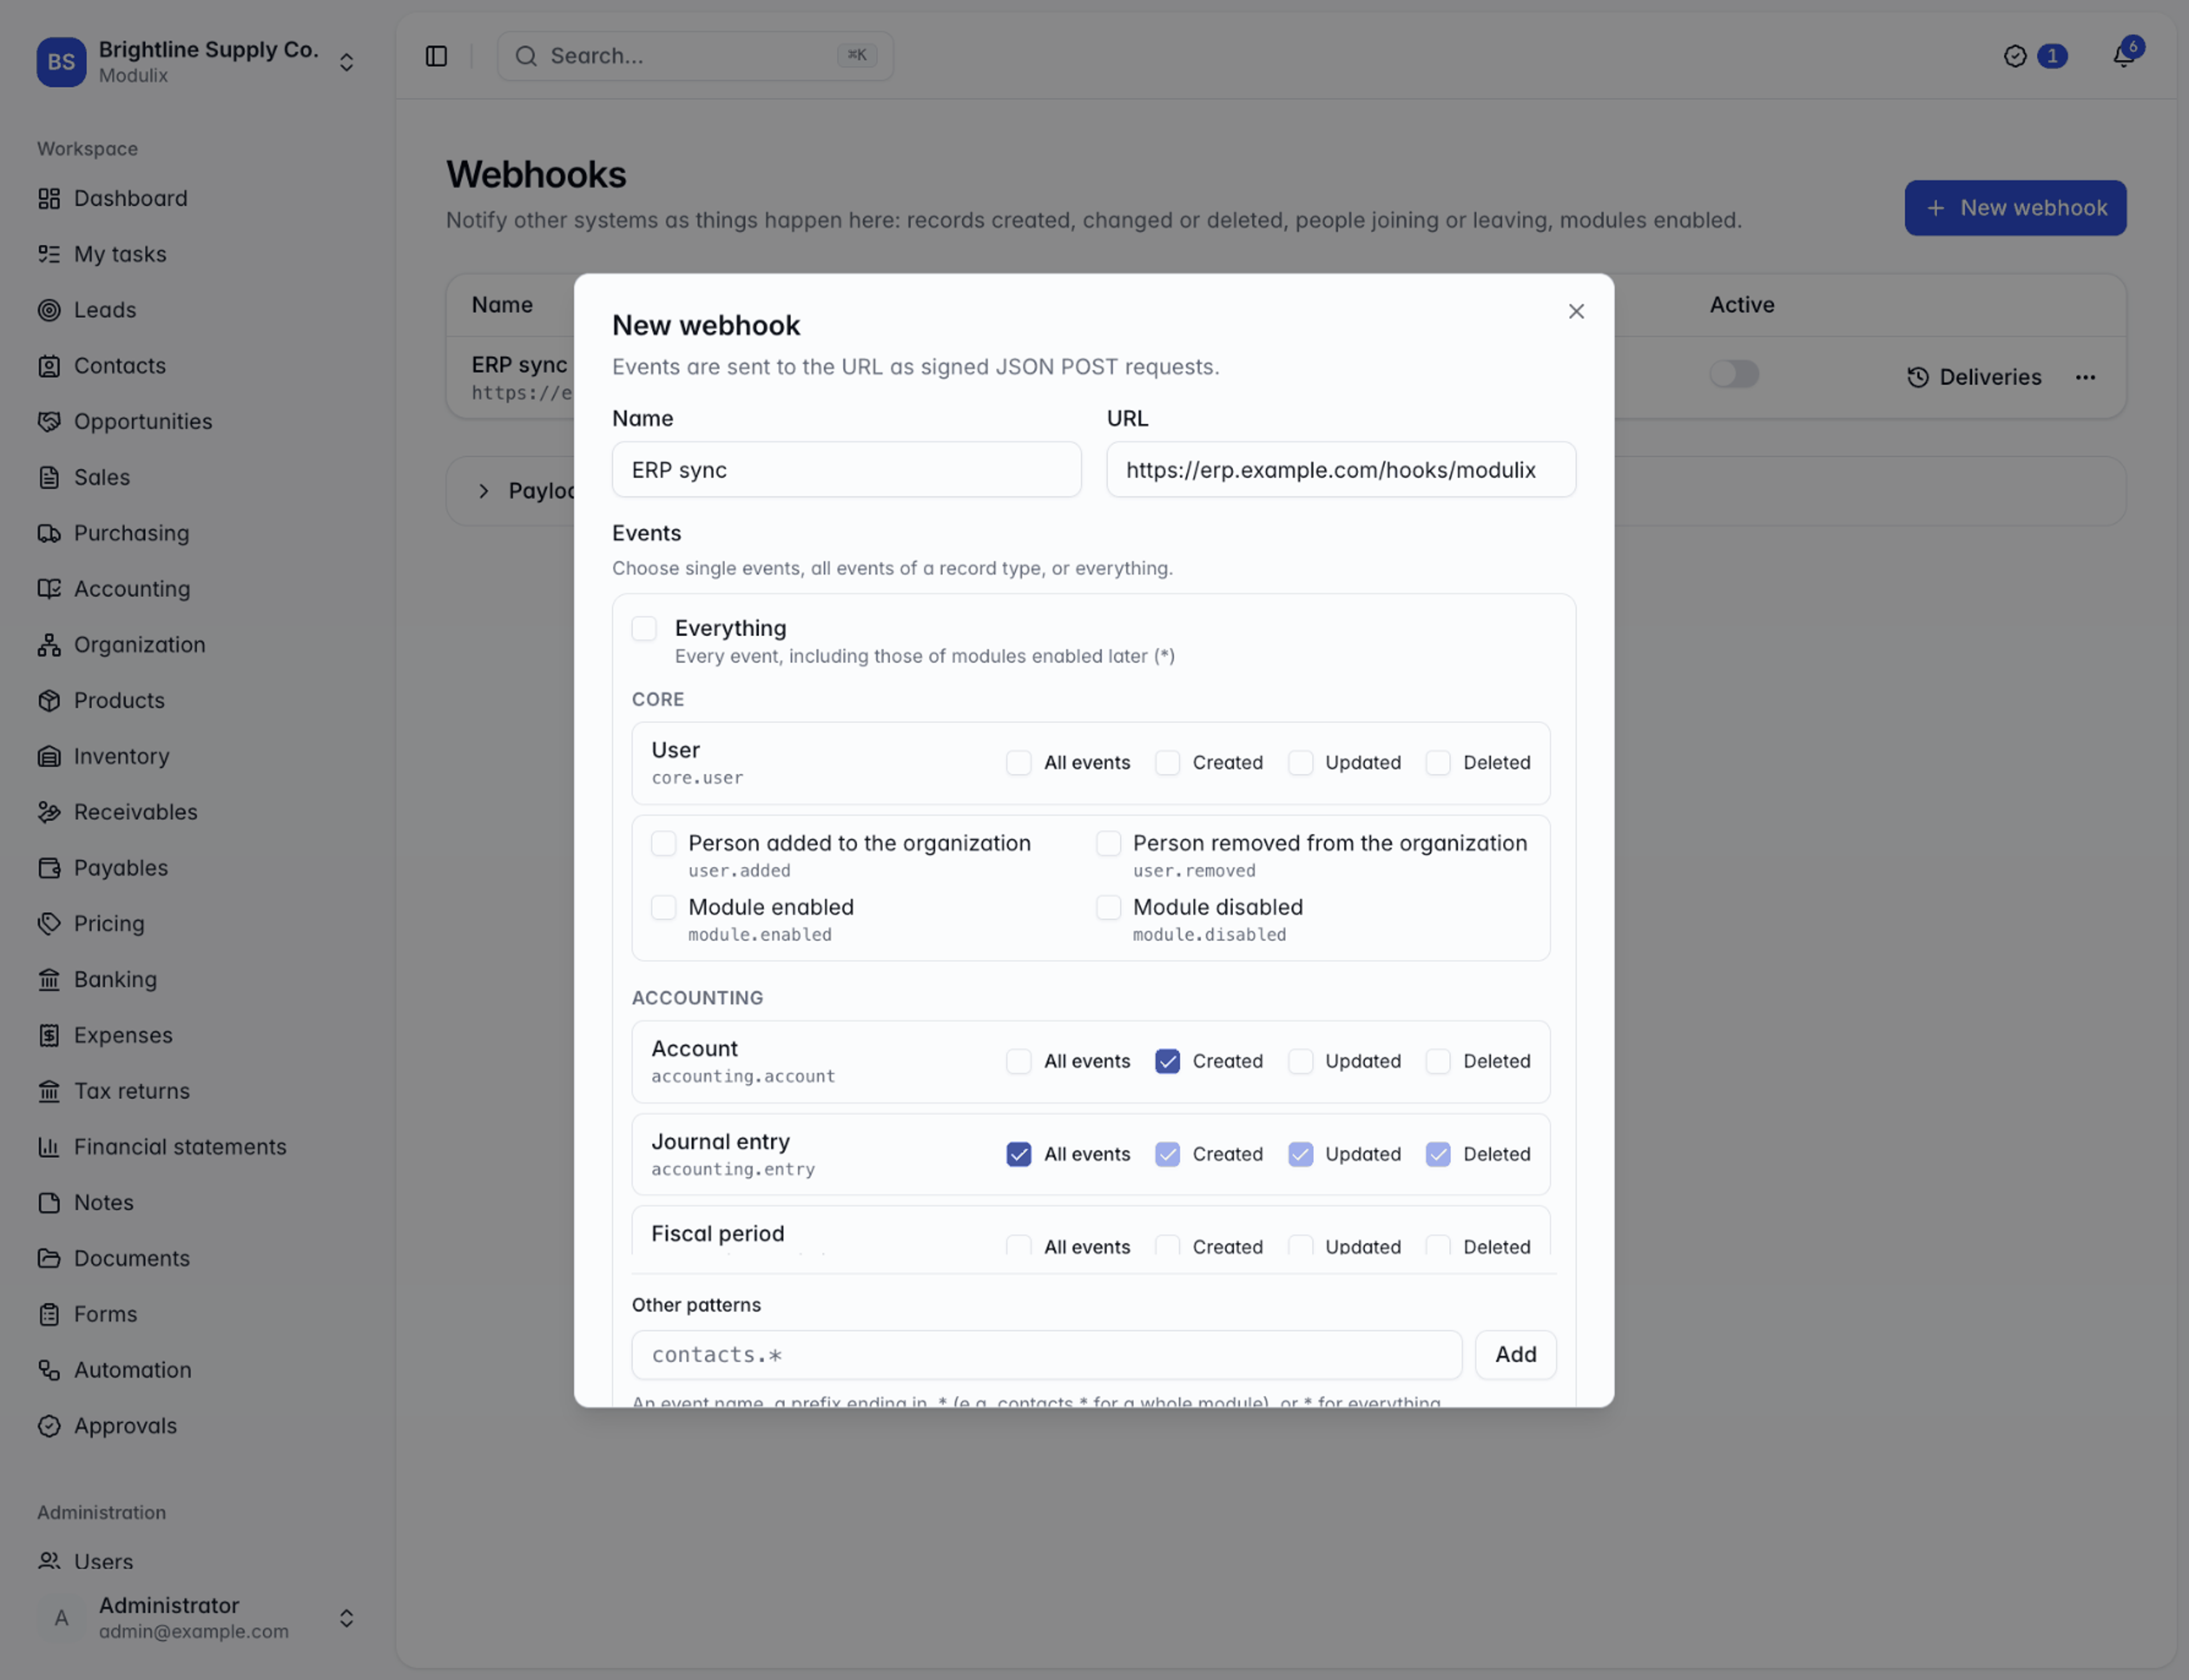
Task: Click the approvals check badge icon in header
Action: (2015, 56)
